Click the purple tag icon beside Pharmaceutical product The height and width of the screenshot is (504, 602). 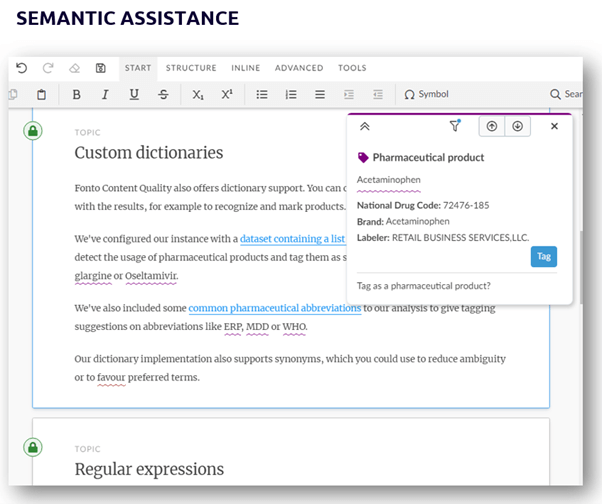pos(363,158)
